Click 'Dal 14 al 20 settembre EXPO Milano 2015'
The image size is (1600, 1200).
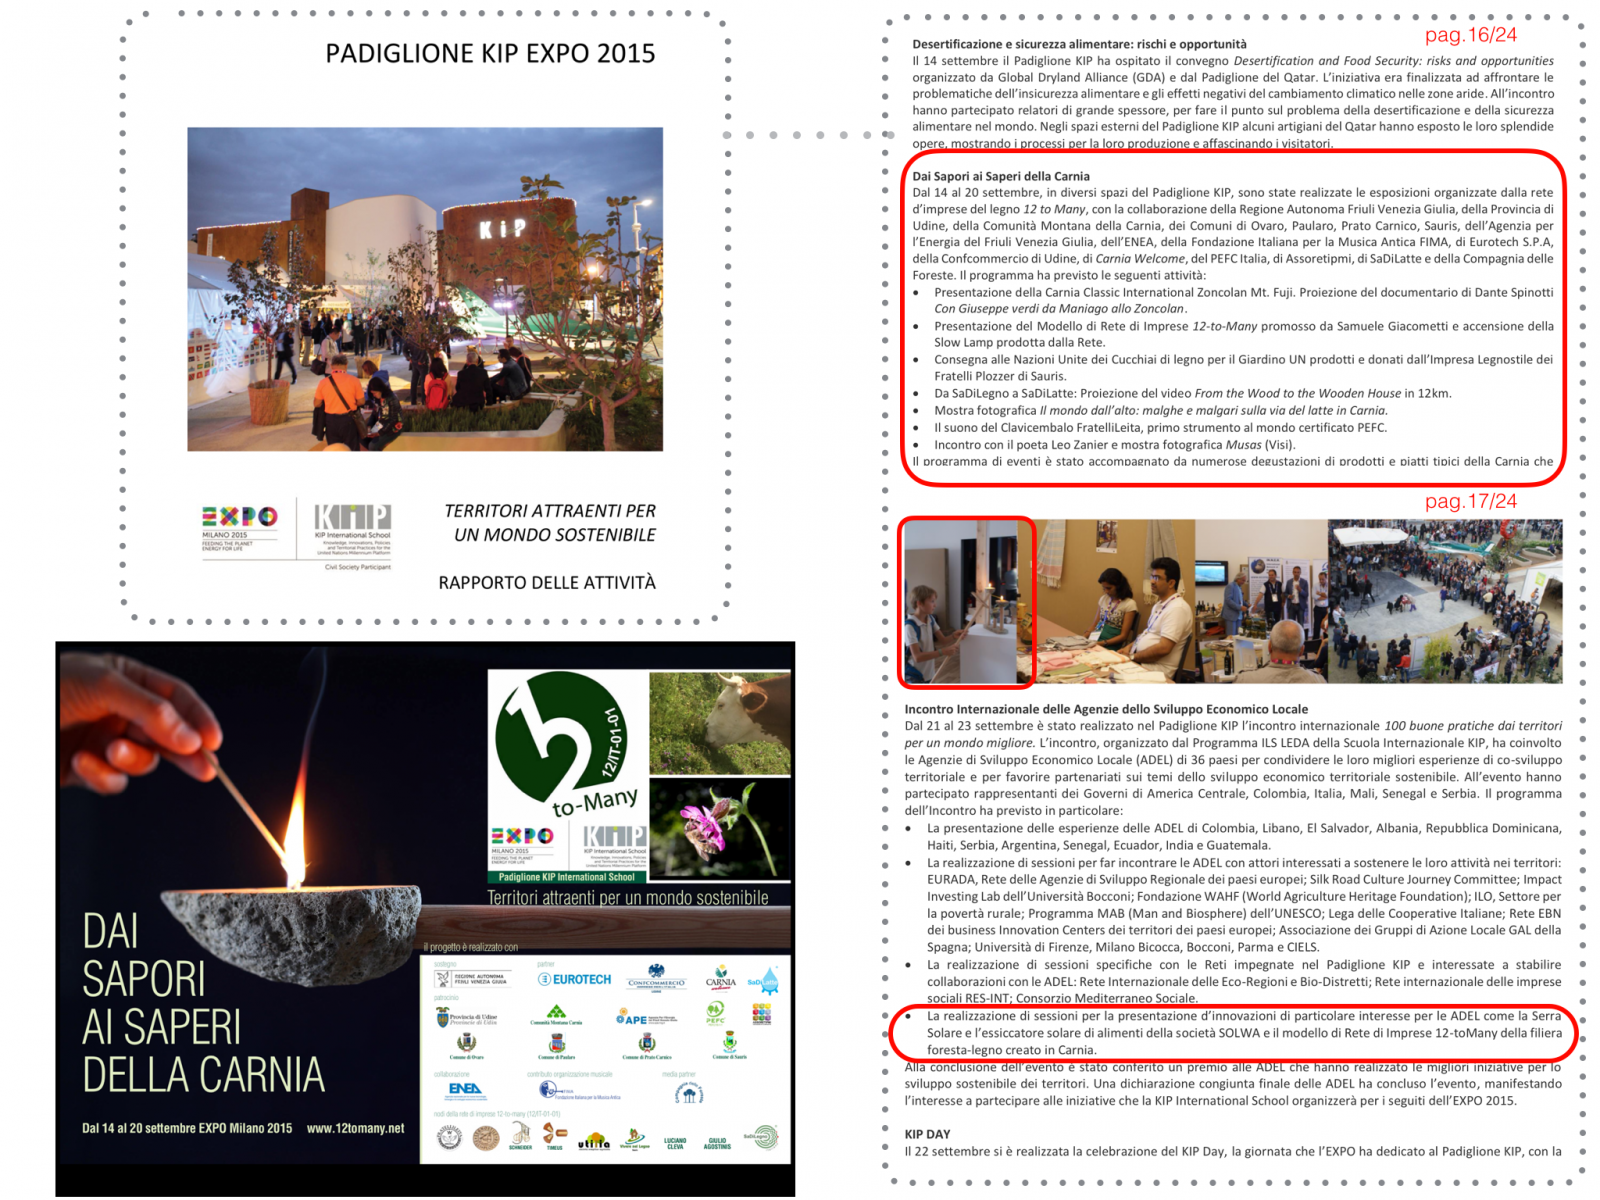click(x=187, y=1128)
